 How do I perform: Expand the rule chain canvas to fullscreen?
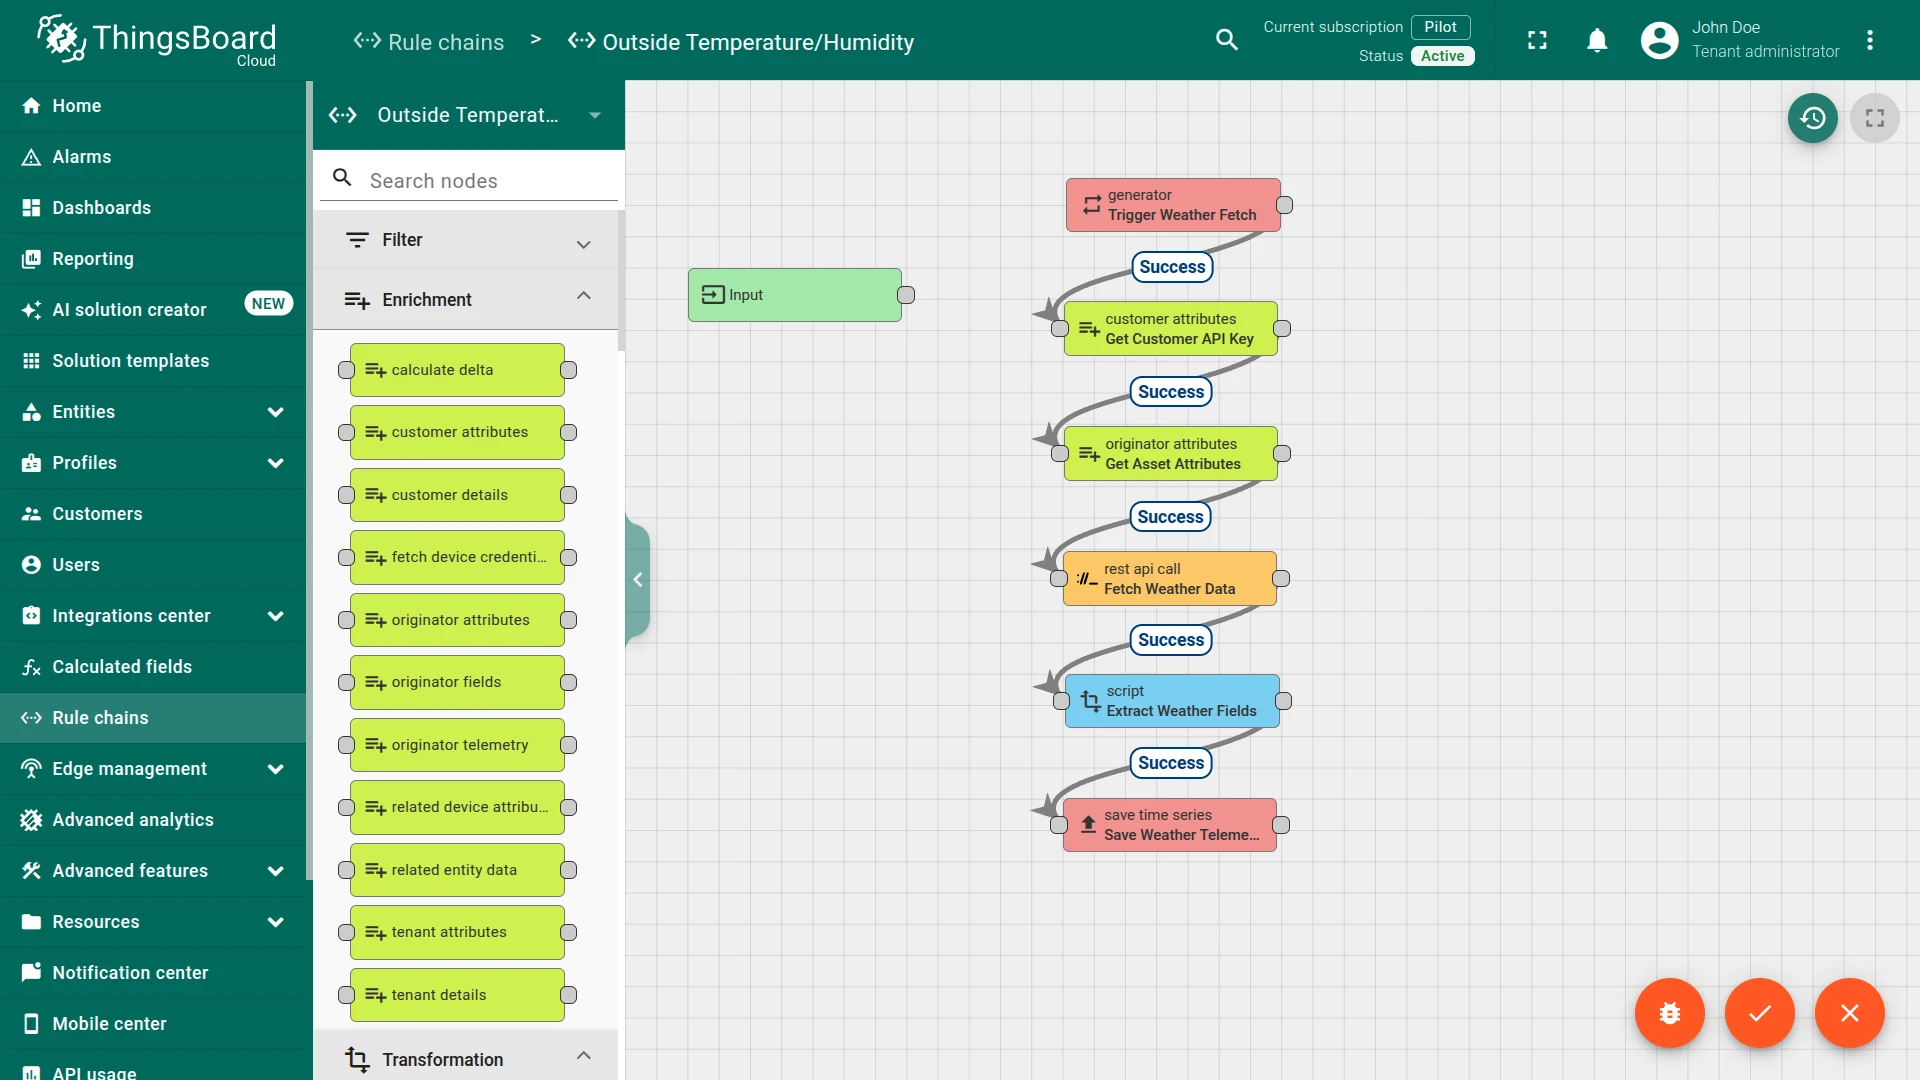(1875, 118)
